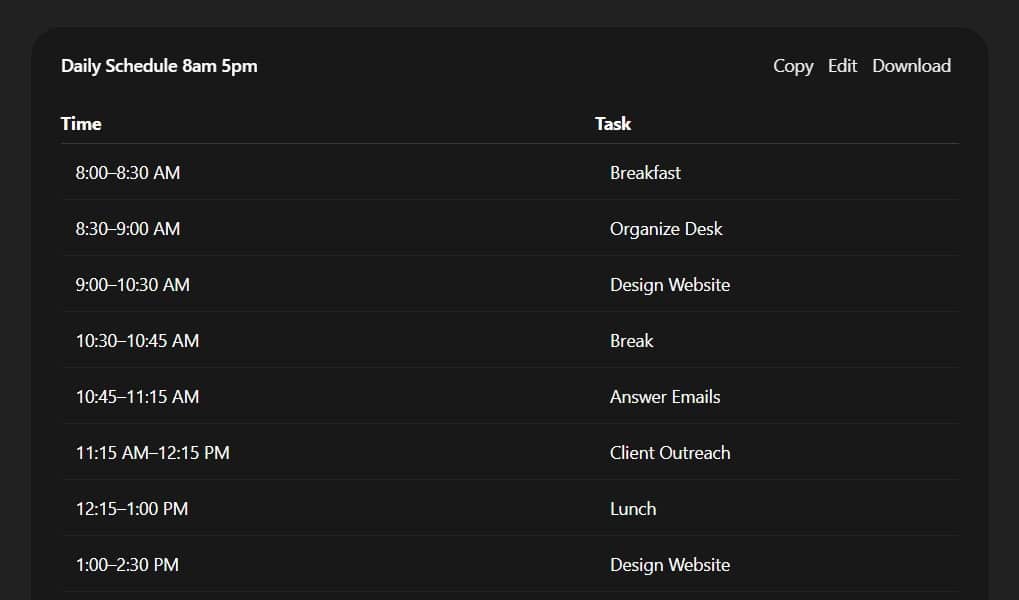Image resolution: width=1019 pixels, height=600 pixels.
Task: Click the Breakfast task cell
Action: point(645,173)
